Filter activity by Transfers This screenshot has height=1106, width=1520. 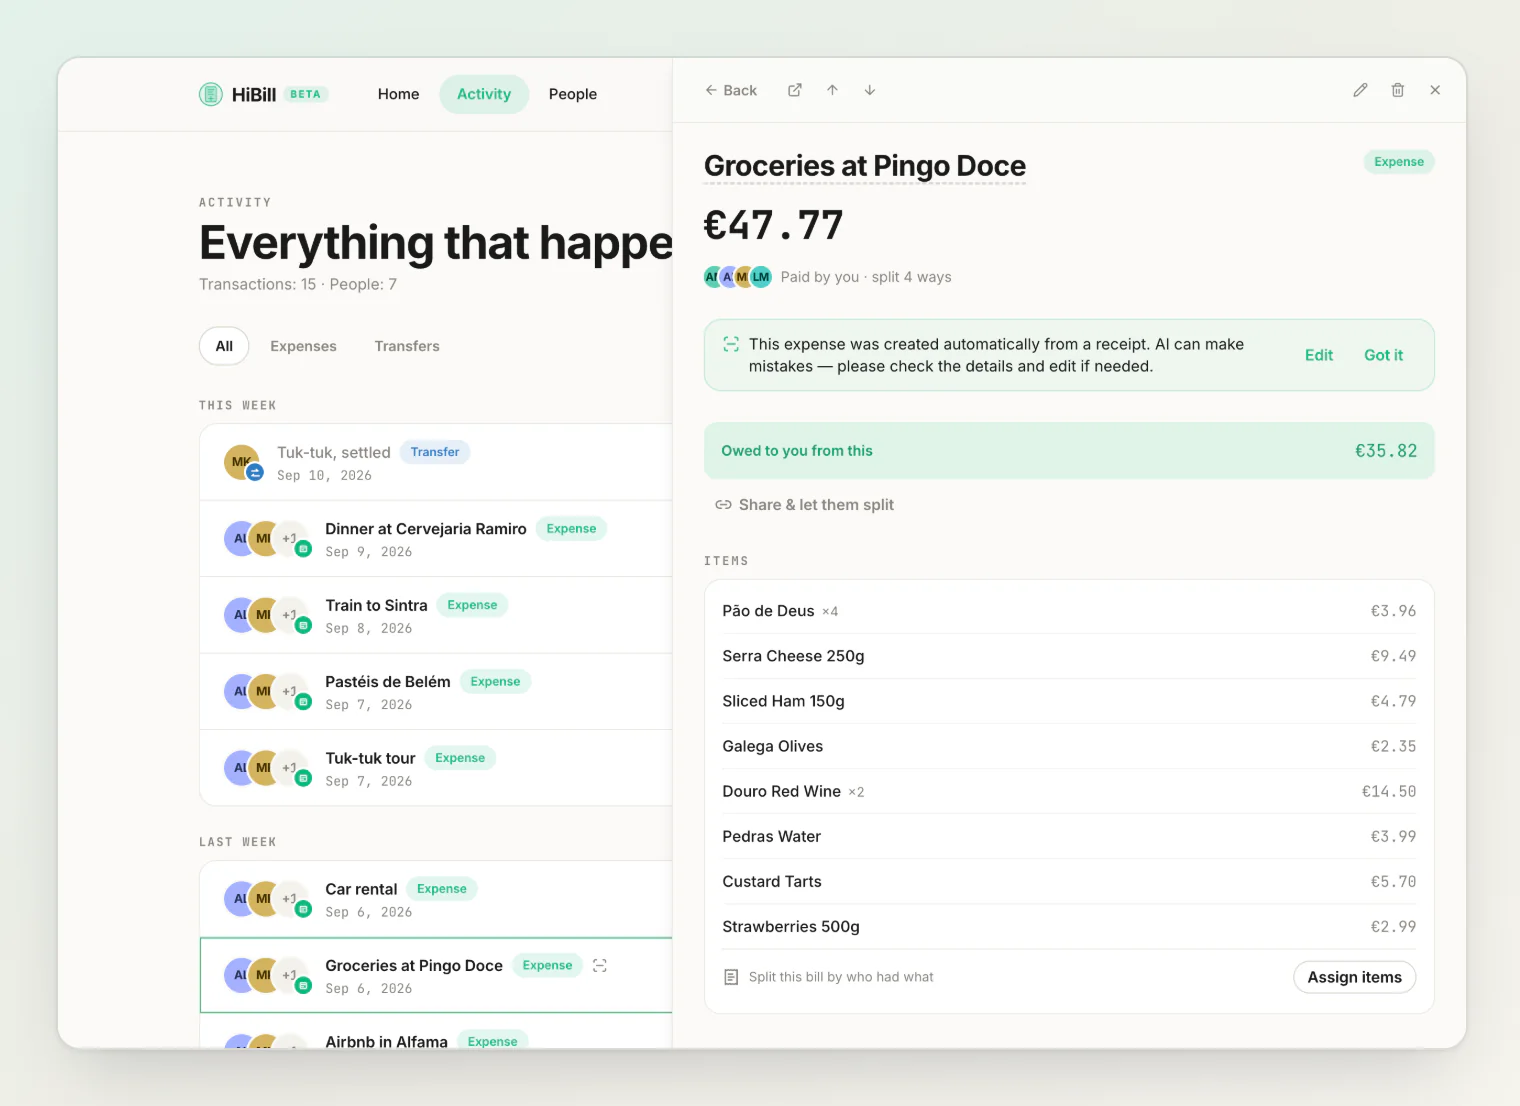[407, 346]
